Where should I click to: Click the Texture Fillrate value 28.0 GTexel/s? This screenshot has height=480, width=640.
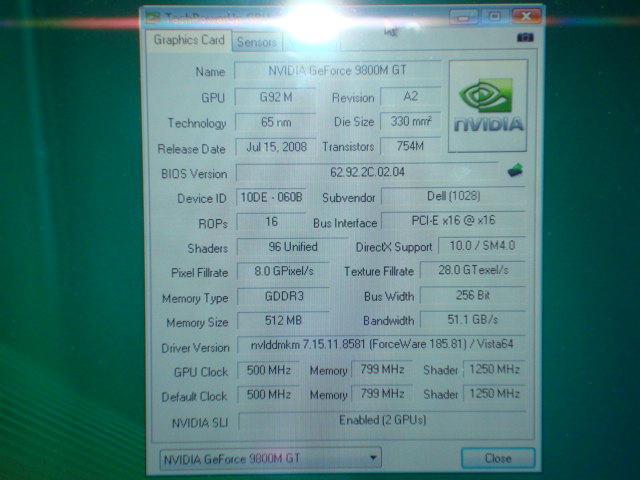coord(473,270)
